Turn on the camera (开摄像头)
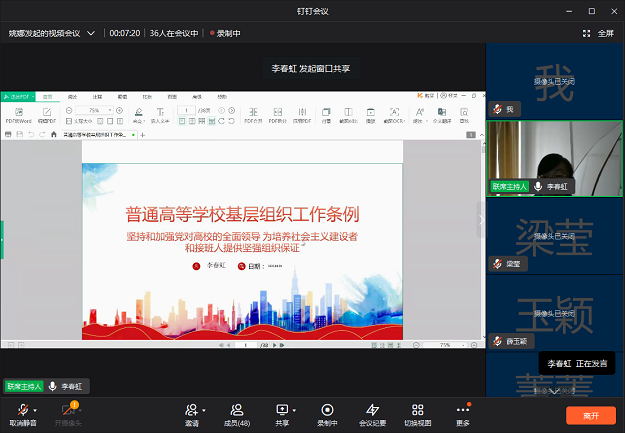The image size is (625, 433). [68, 409]
